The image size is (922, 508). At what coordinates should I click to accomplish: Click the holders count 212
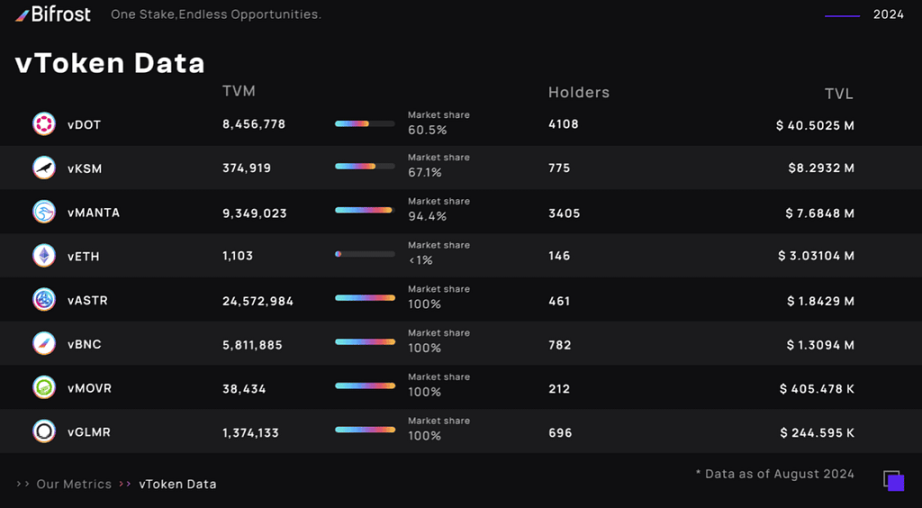(559, 389)
